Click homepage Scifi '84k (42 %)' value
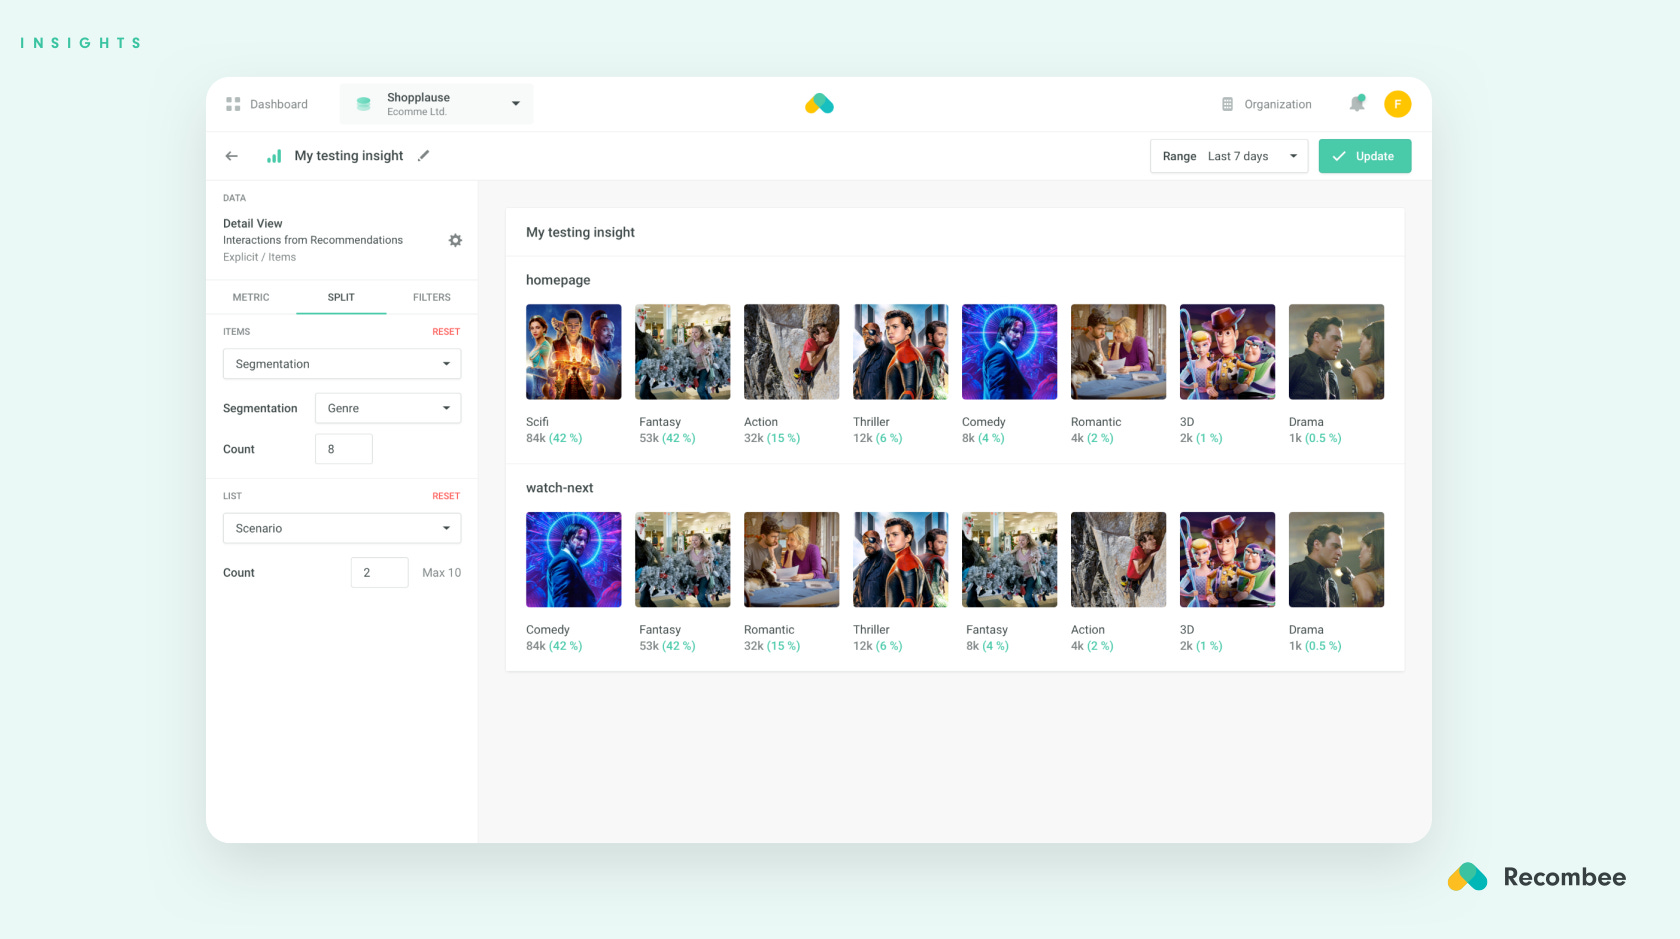 (x=554, y=438)
